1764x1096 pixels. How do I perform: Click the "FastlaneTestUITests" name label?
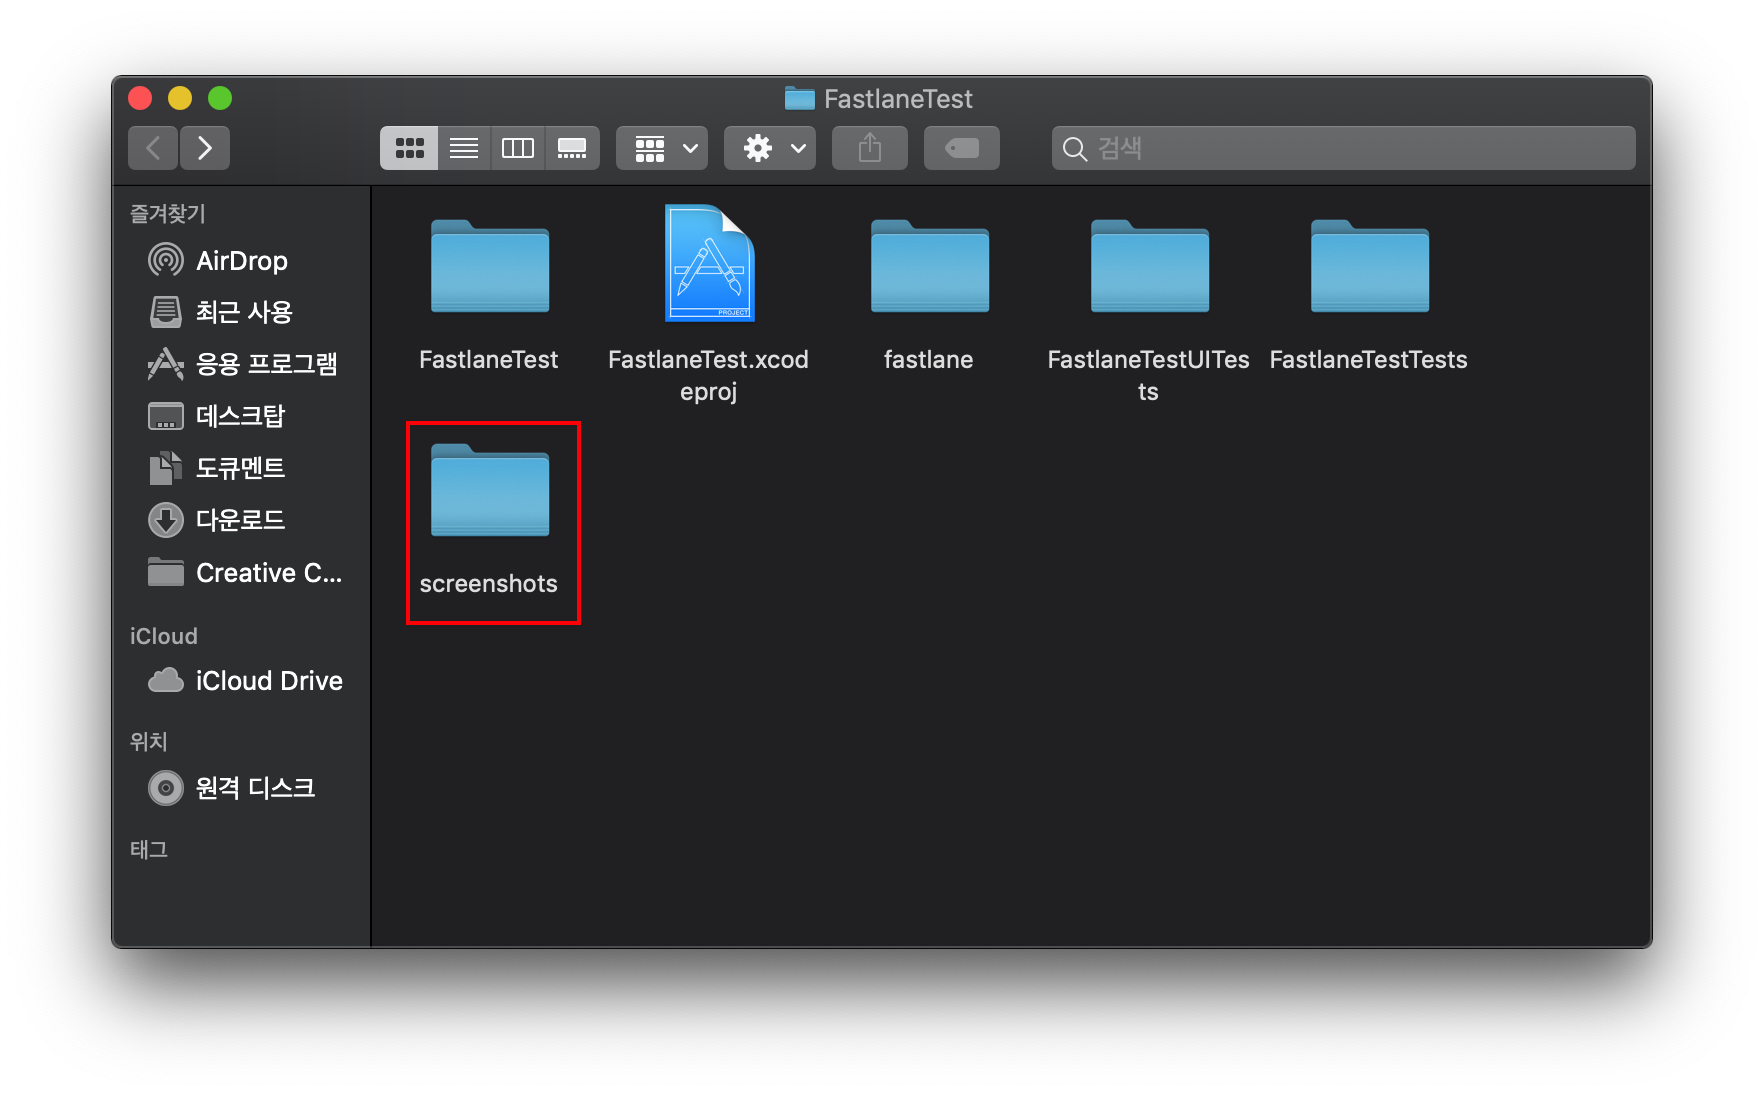click(x=1149, y=376)
